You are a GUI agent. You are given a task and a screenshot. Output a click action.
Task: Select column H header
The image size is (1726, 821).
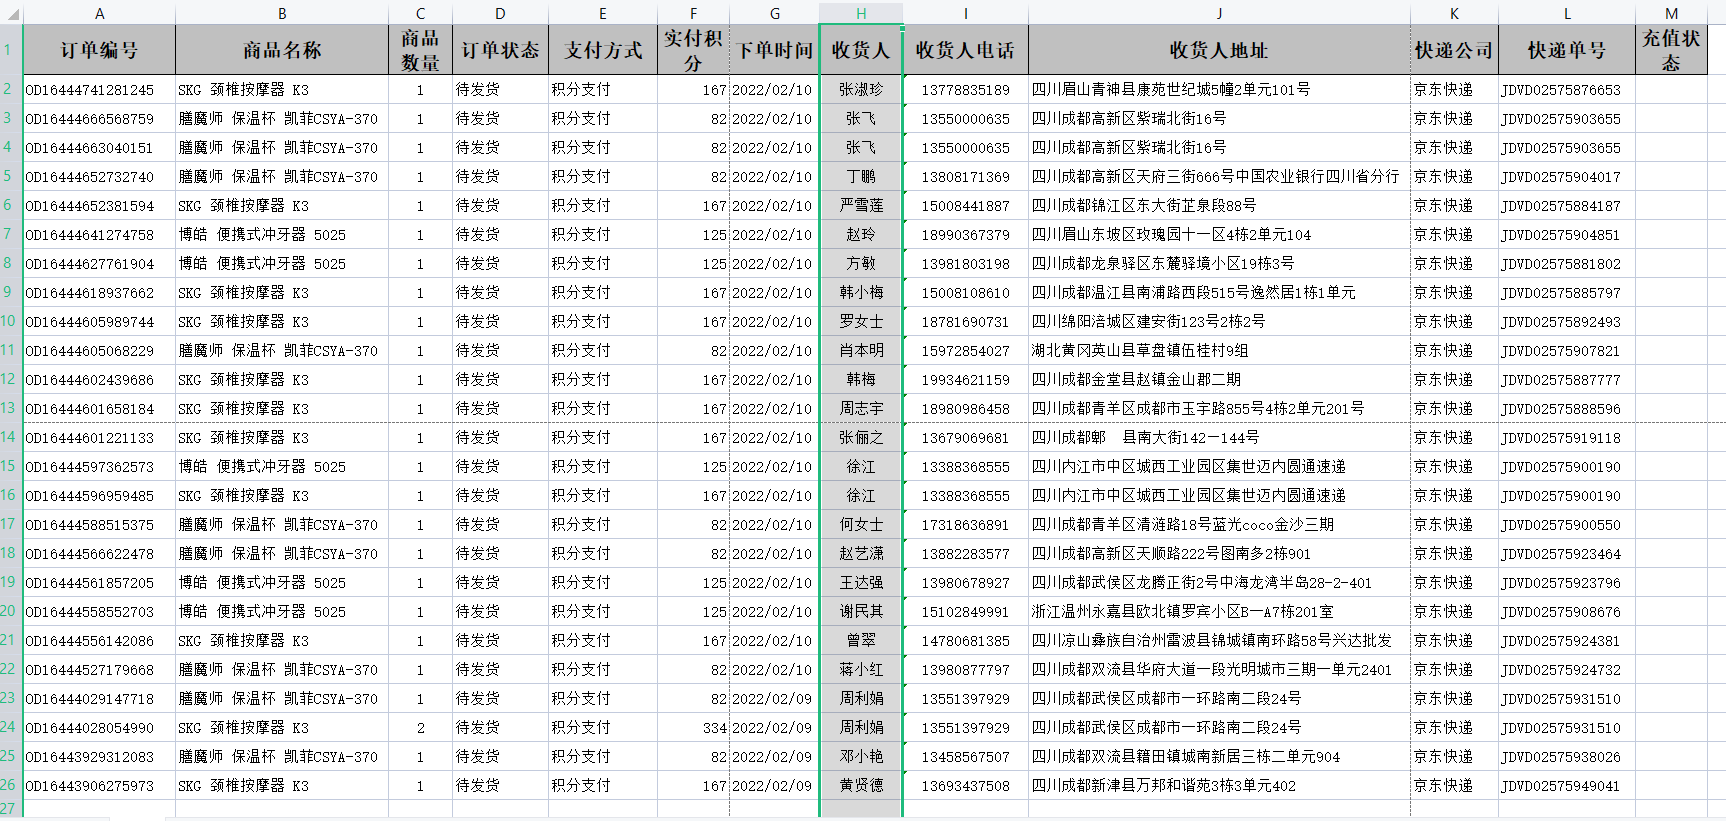tap(861, 13)
